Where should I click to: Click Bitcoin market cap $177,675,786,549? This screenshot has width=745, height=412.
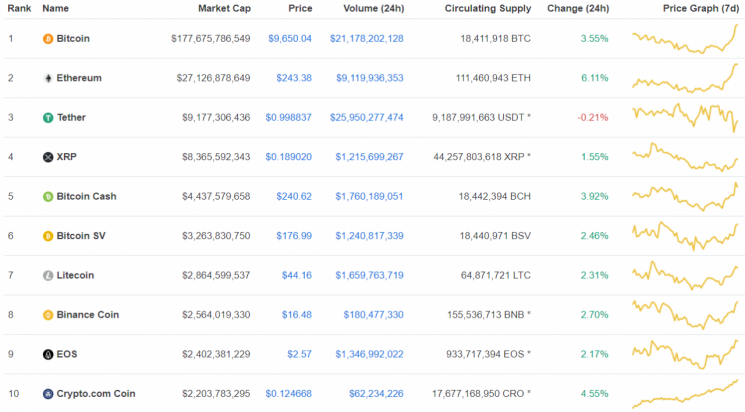(x=211, y=38)
